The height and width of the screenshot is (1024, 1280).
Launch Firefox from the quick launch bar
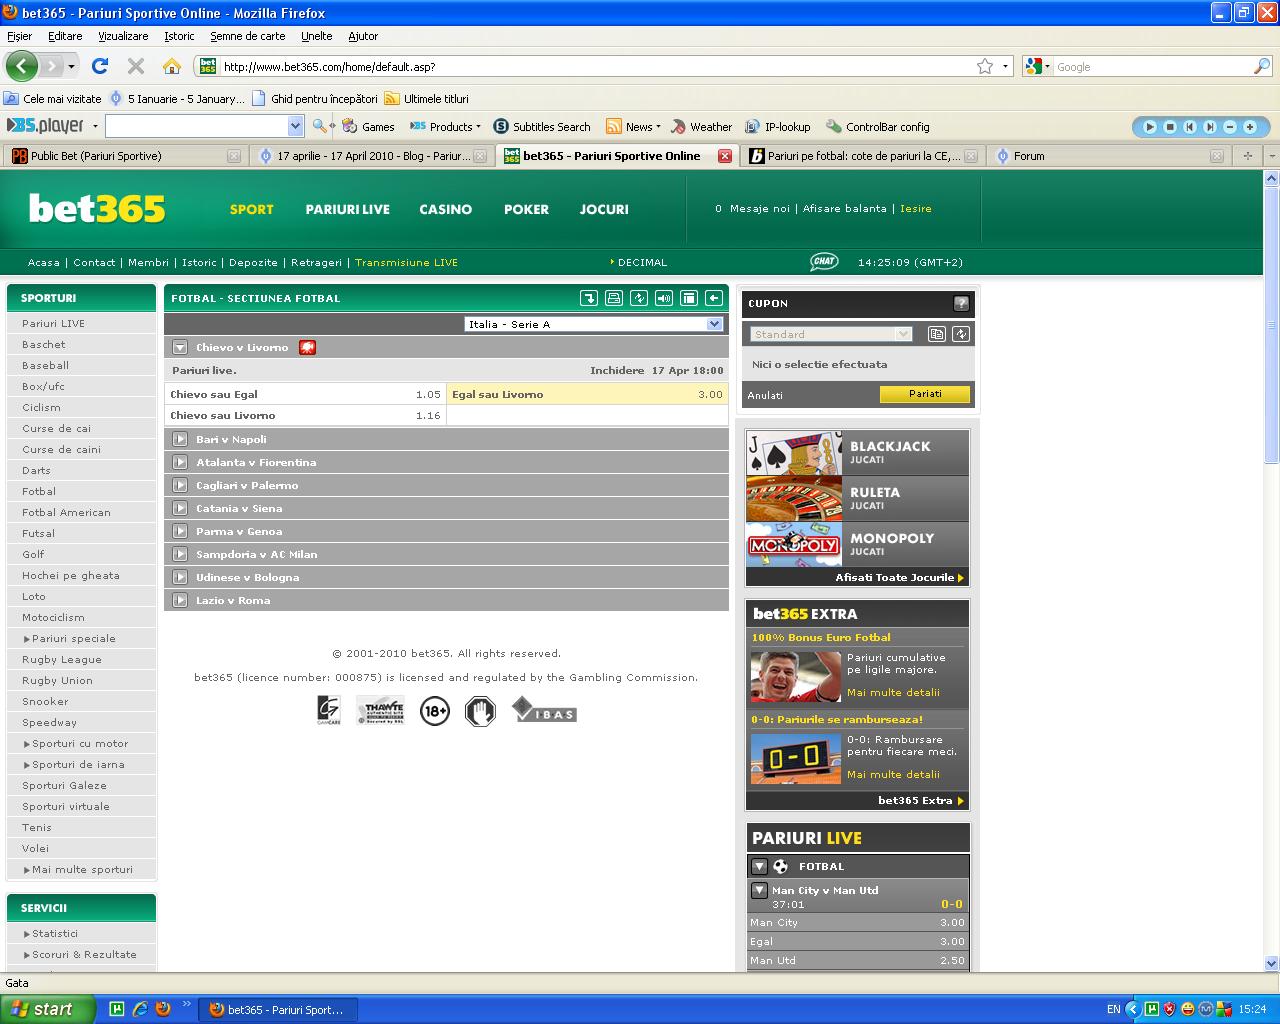163,1009
